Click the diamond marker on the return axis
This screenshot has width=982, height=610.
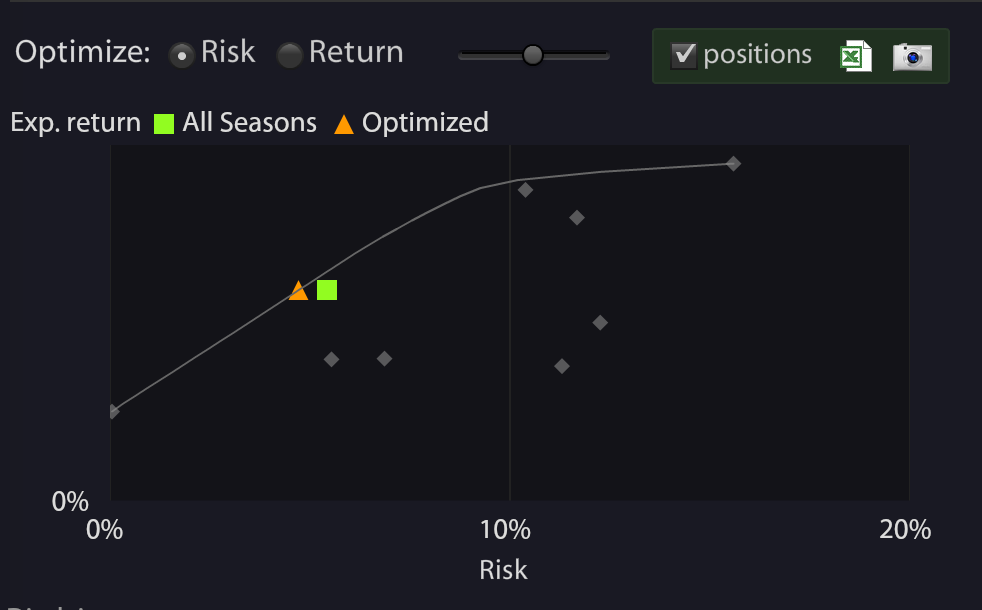[113, 411]
